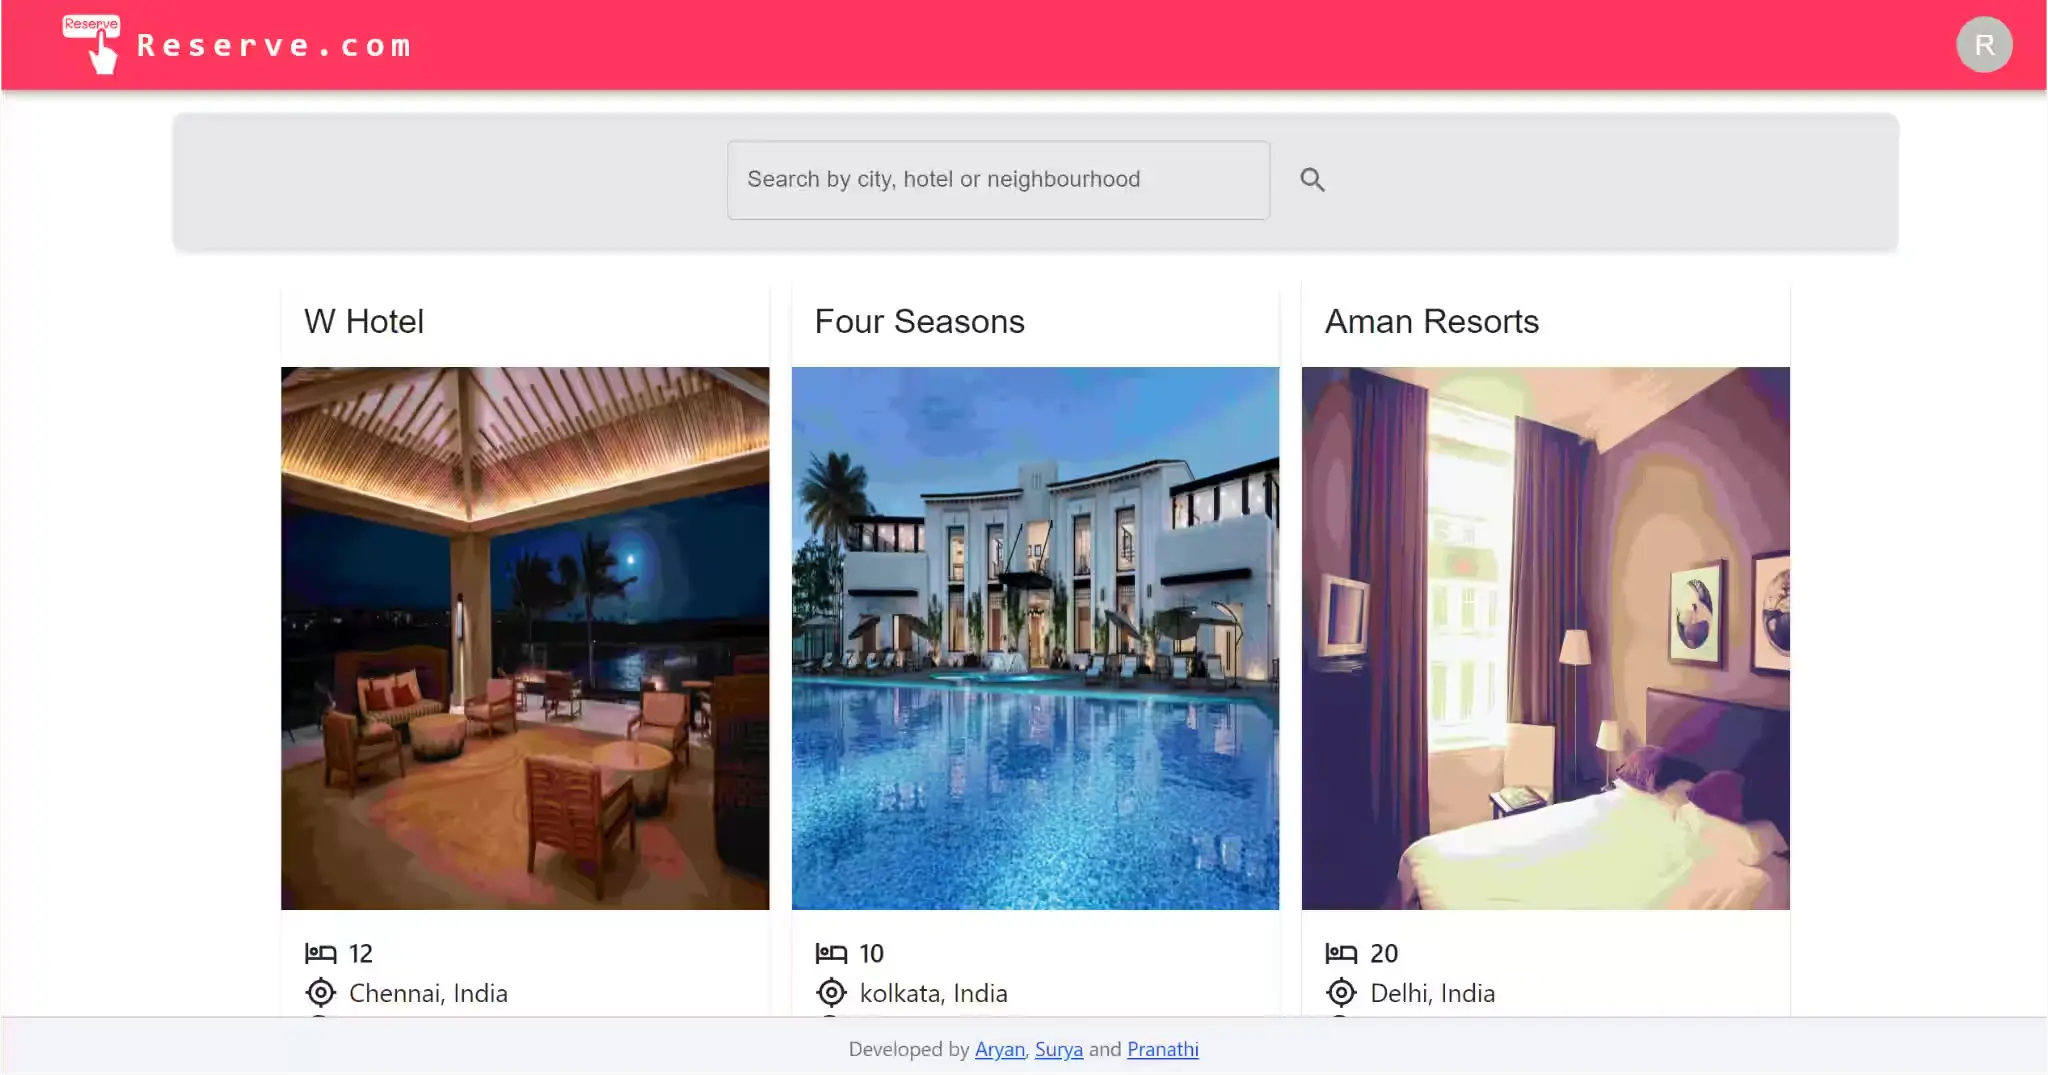Open developer Pranathi's link
The image size is (2048, 1075).
point(1163,1049)
